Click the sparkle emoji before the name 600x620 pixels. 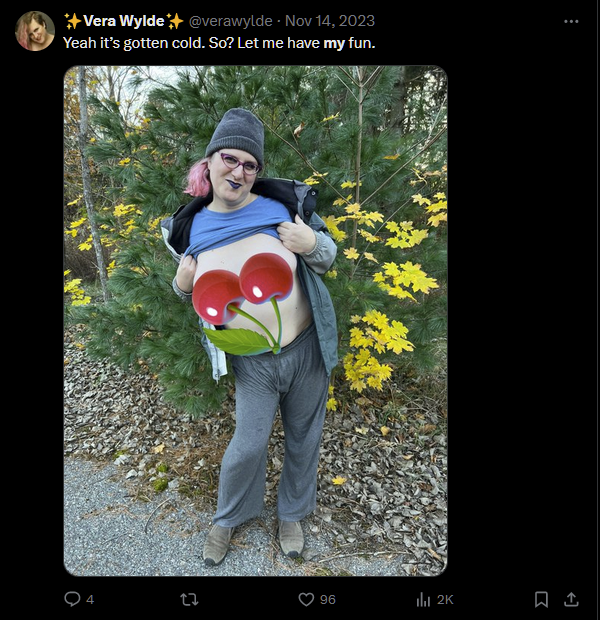tap(73, 21)
